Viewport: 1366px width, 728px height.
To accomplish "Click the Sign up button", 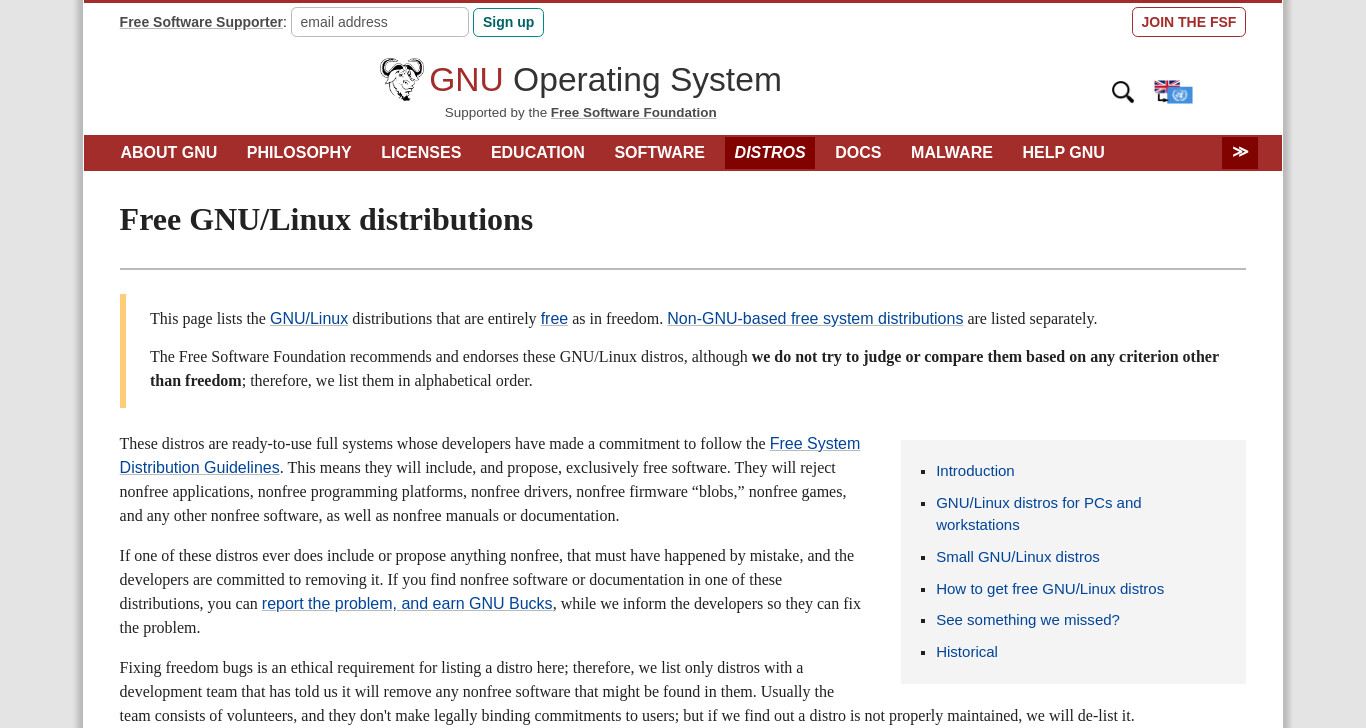I will pos(508,22).
